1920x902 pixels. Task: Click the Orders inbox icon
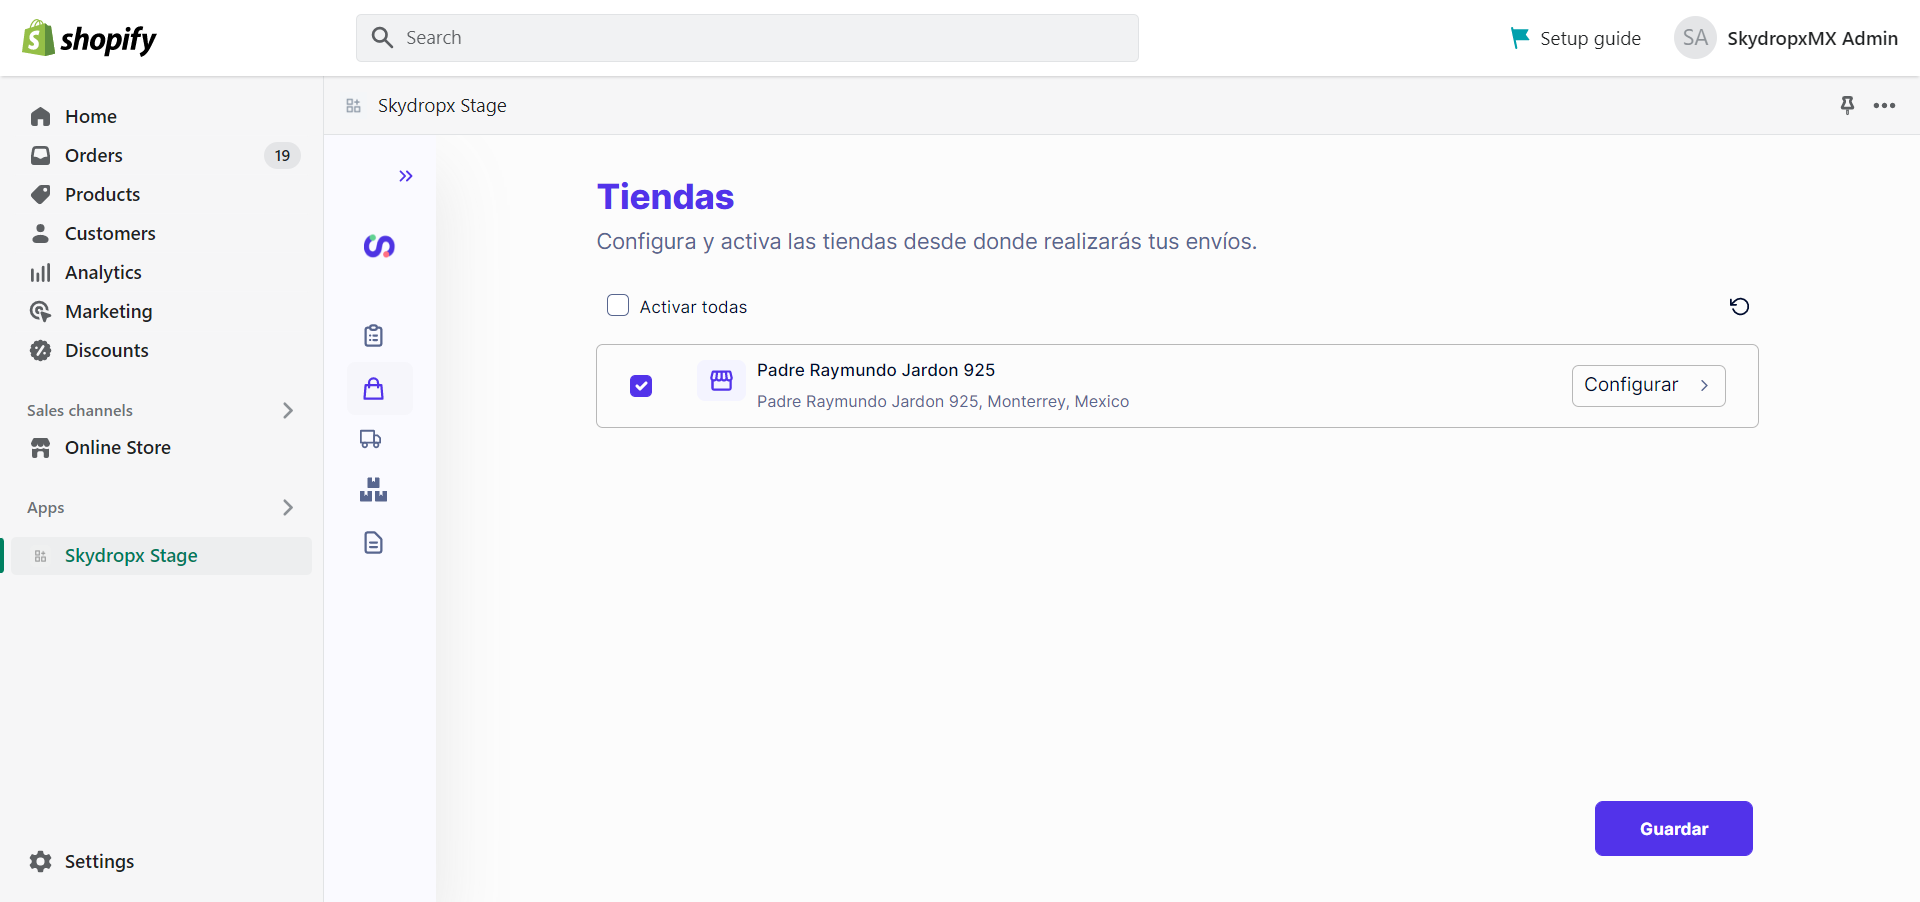pyautogui.click(x=40, y=156)
